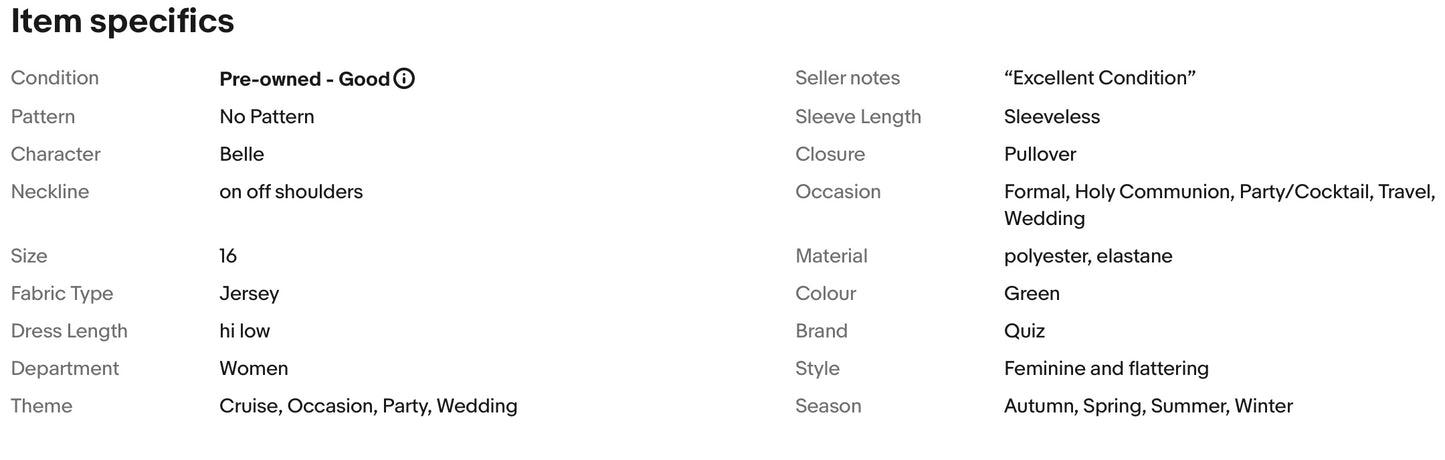Screen dimensions: 1445x460
Task: Click the hi low dress length value
Action: (x=245, y=331)
